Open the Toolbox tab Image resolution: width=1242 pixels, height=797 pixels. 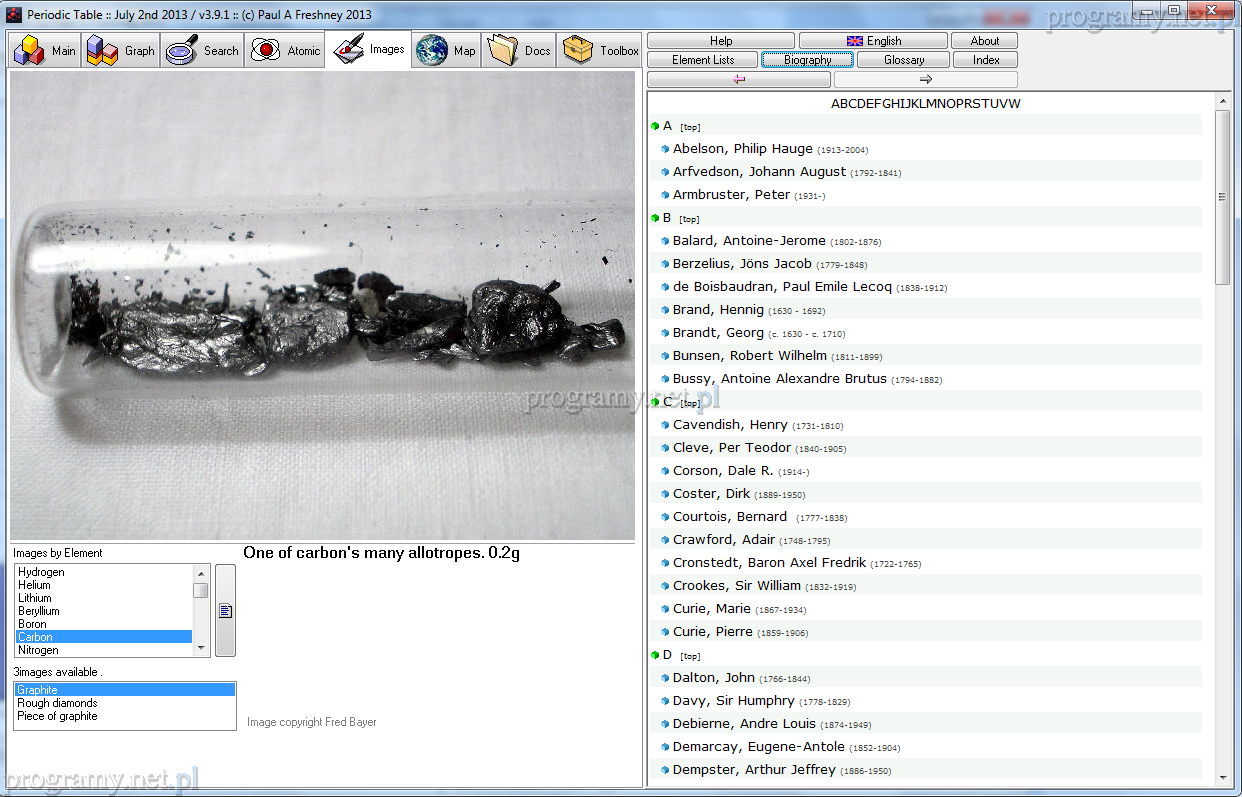pos(601,51)
